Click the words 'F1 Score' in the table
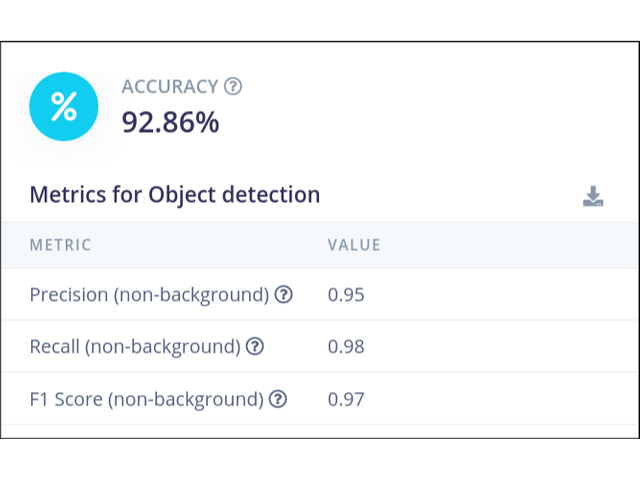 click(x=66, y=399)
